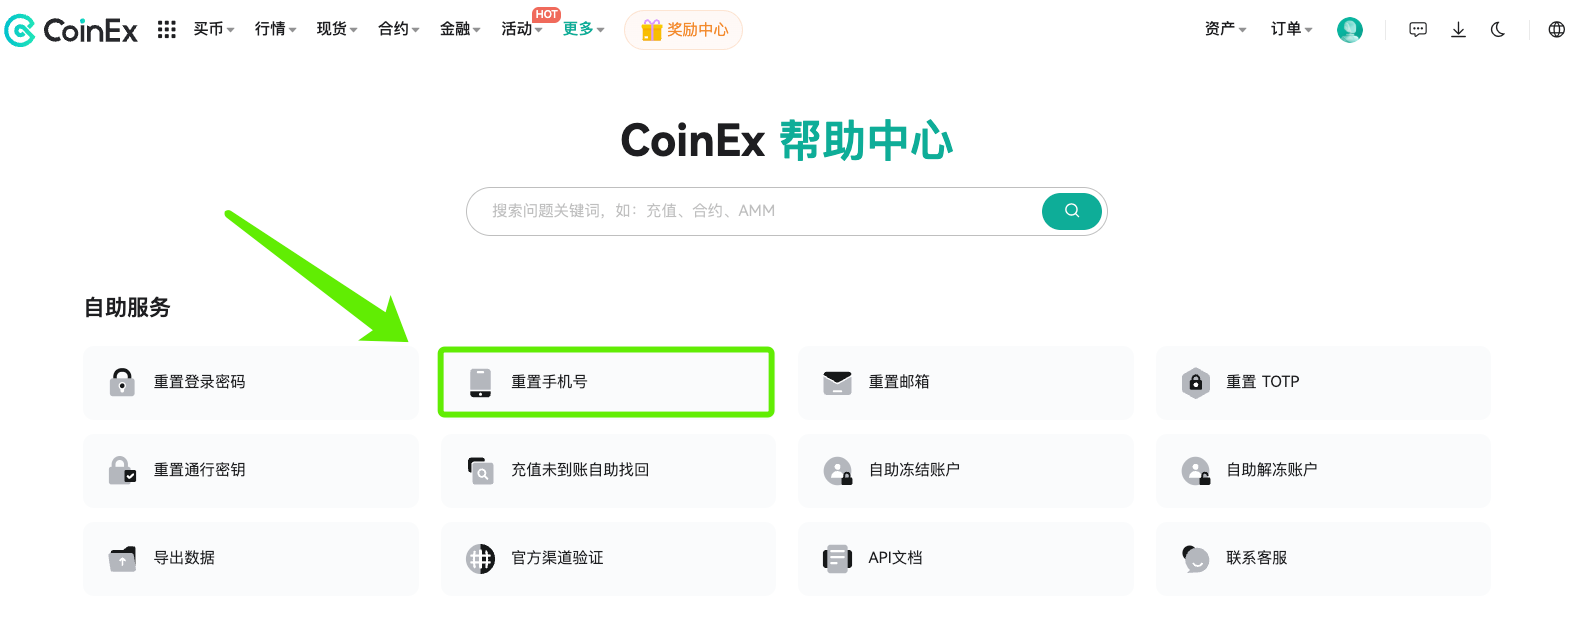1577x633 pixels.
Task: Toggle dark mode moon icon
Action: (x=1497, y=30)
